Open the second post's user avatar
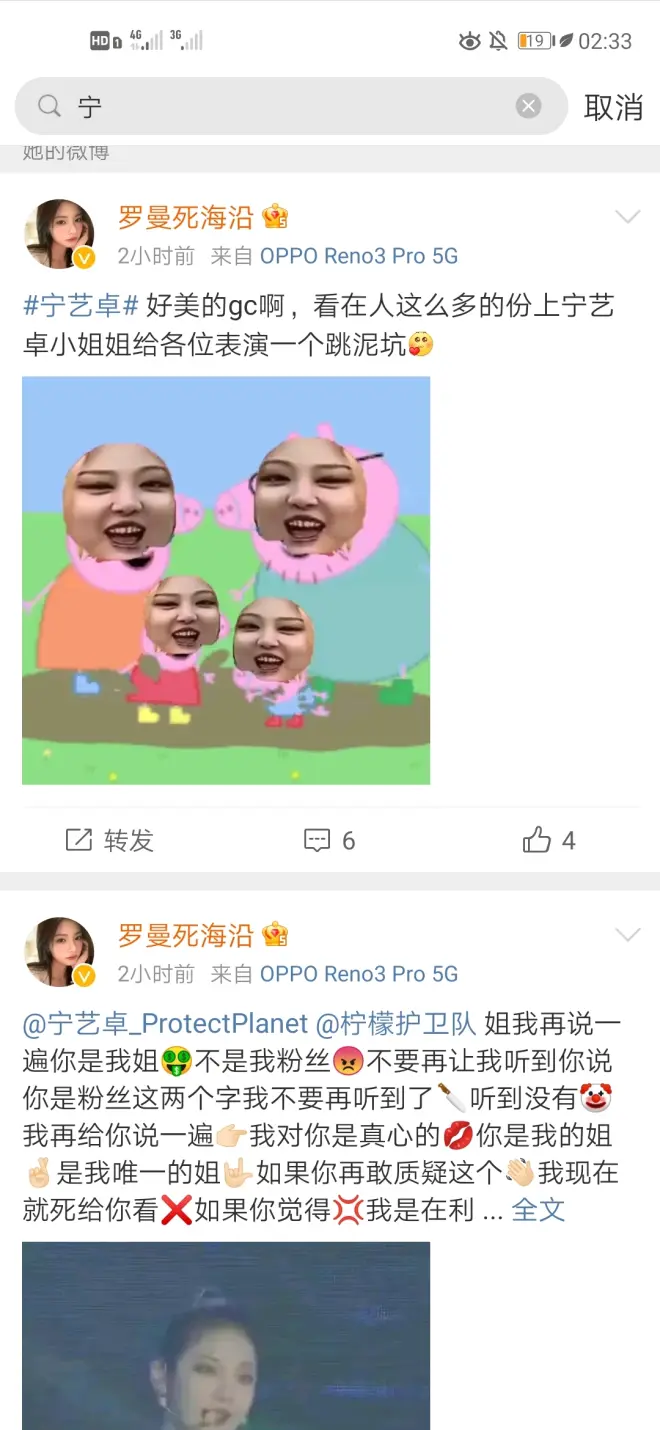Screen dimensions: 660x1430 click(x=58, y=952)
